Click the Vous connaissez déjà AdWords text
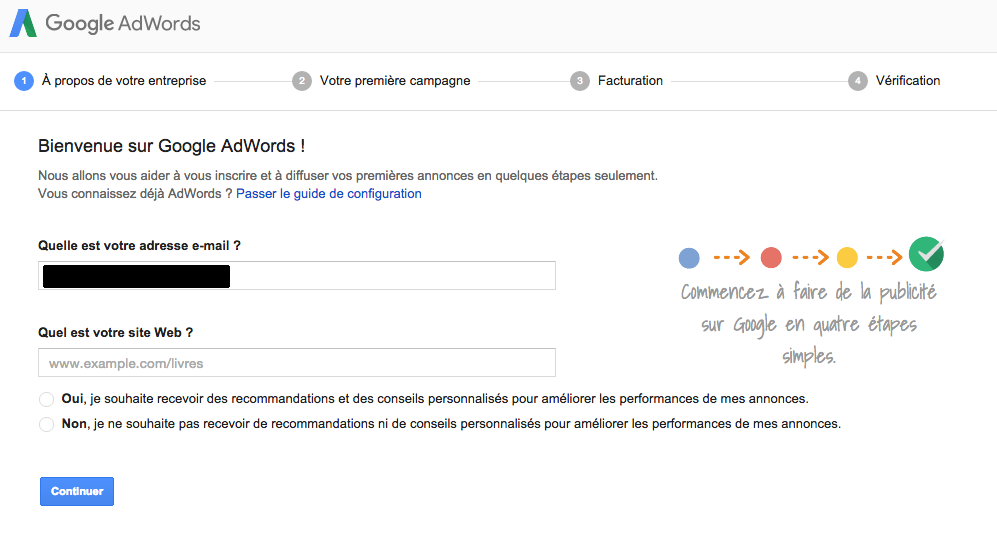Image resolution: width=997 pixels, height=537 pixels. (135, 194)
